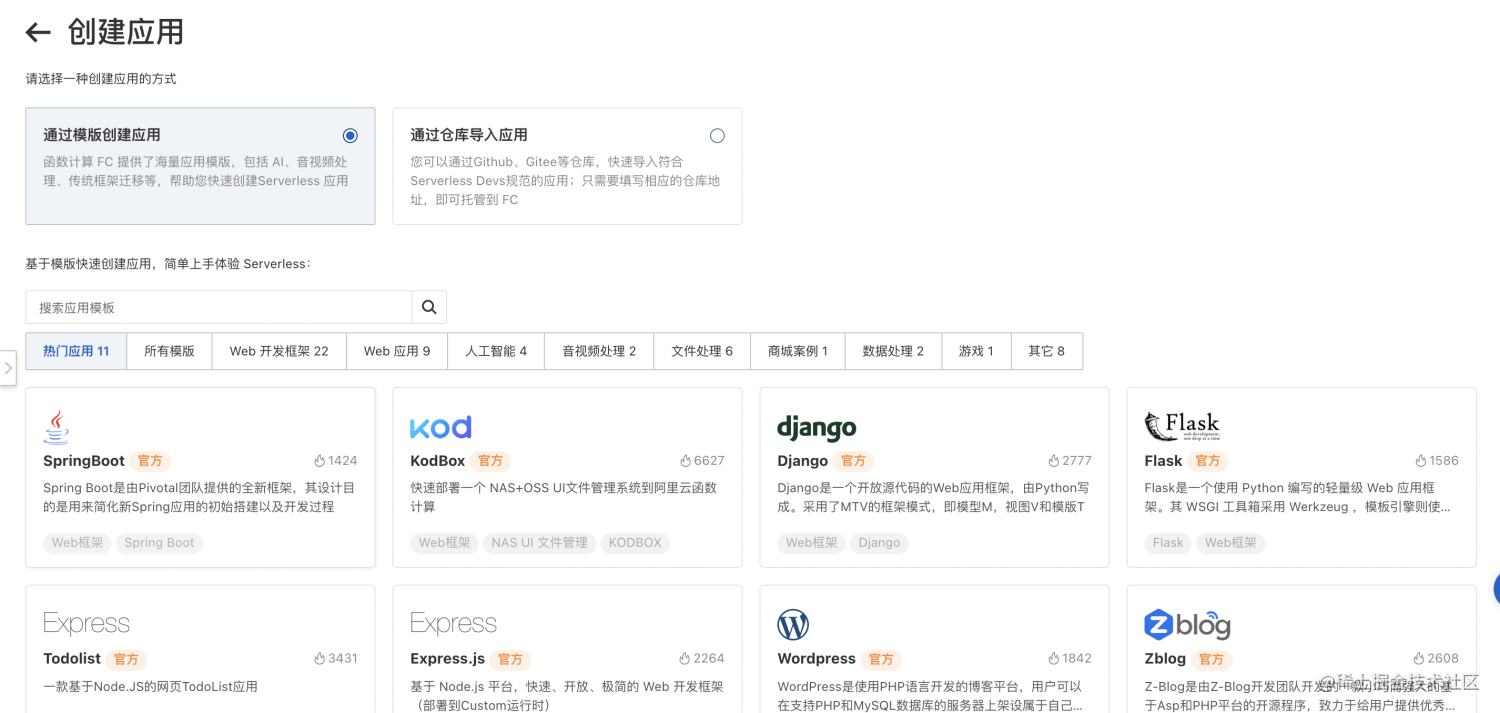1500x713 pixels.
Task: Click the flame icon beside 1586
Action: [x=1420, y=461]
